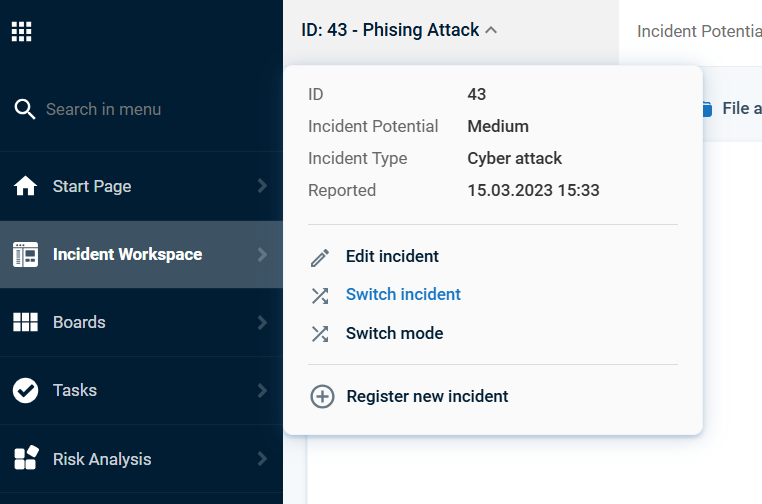
Task: Select the Risk Analysis blocks icon
Action: click(26, 458)
